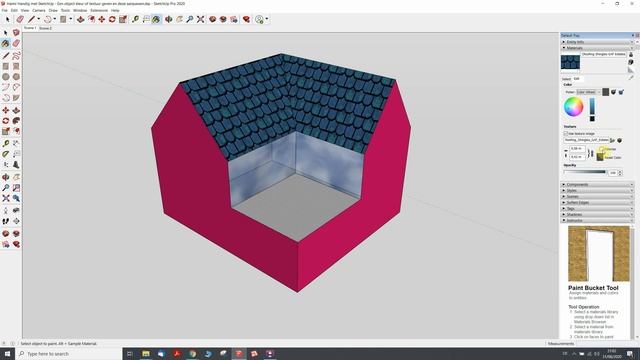Click Reset Color in texture section
Image resolution: width=640 pixels, height=360 pixels.
pos(613,157)
